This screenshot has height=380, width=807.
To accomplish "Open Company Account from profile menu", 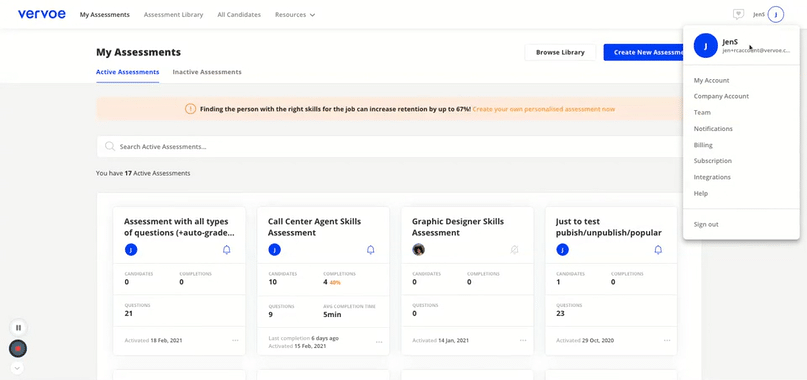I will 721,96.
